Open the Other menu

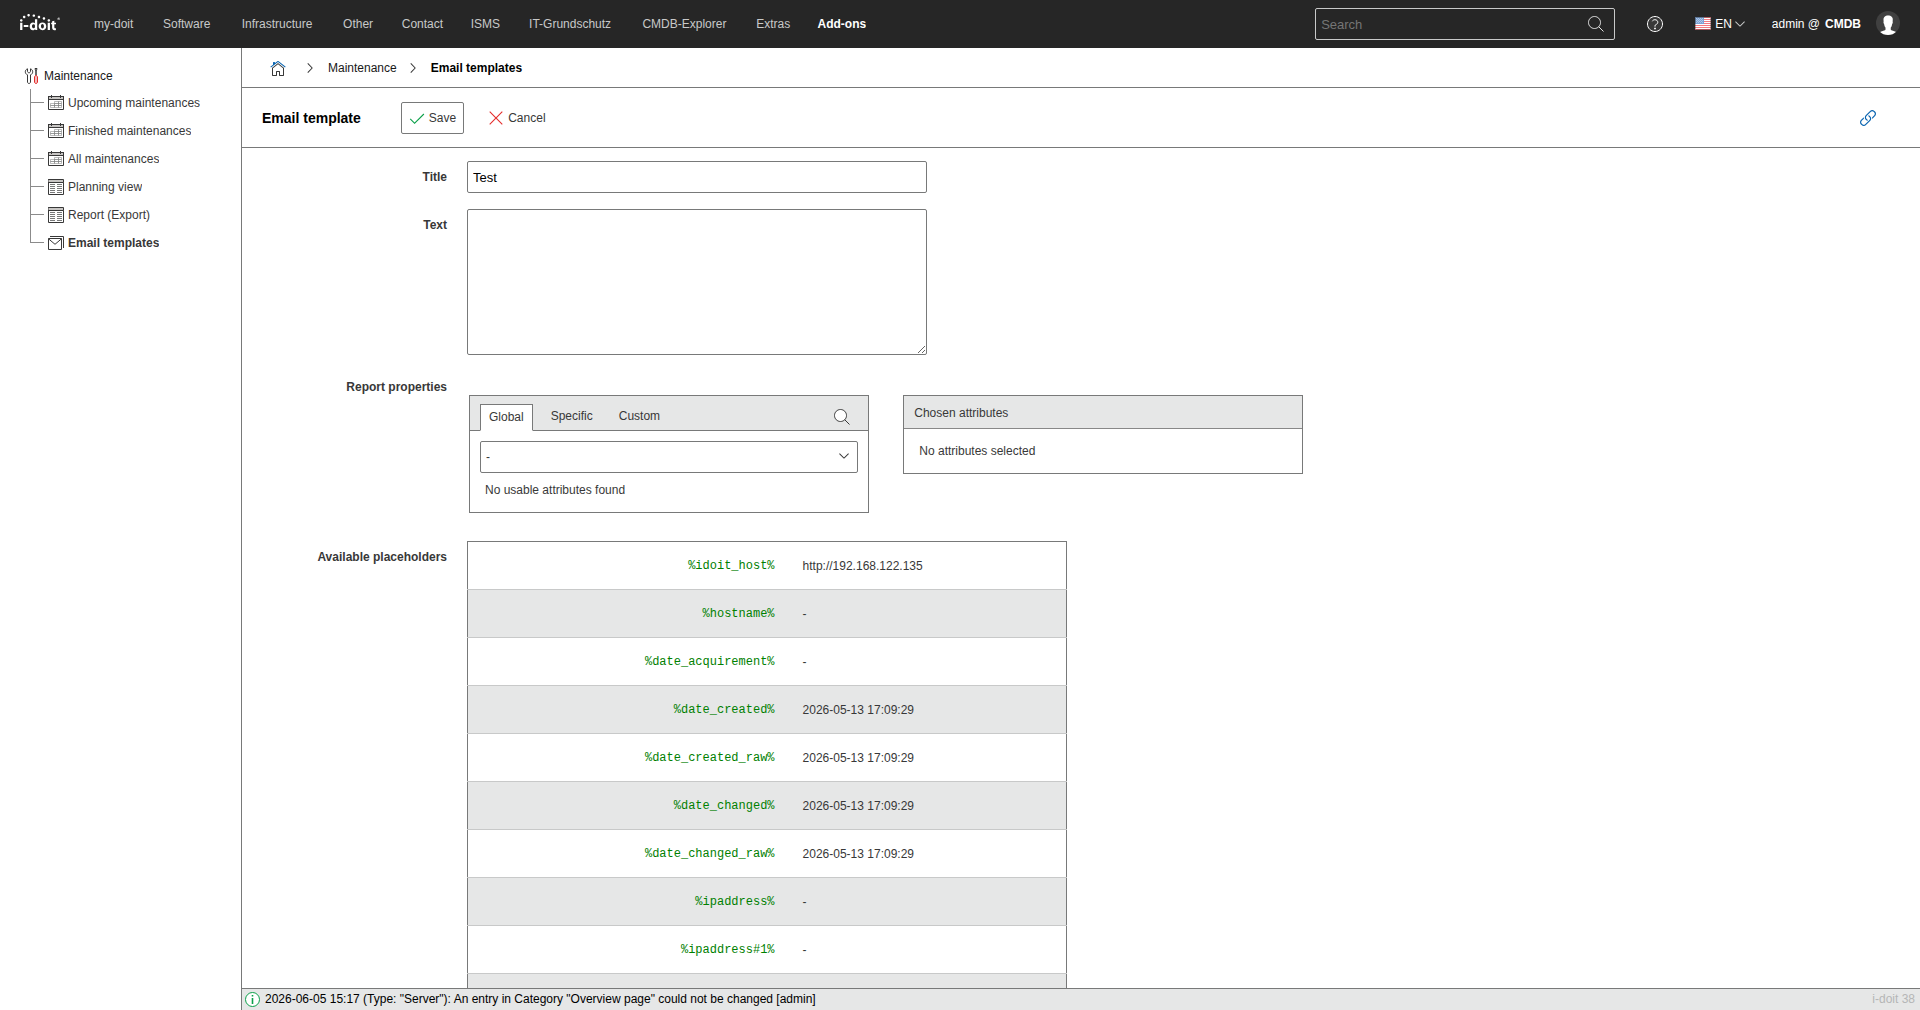point(358,24)
